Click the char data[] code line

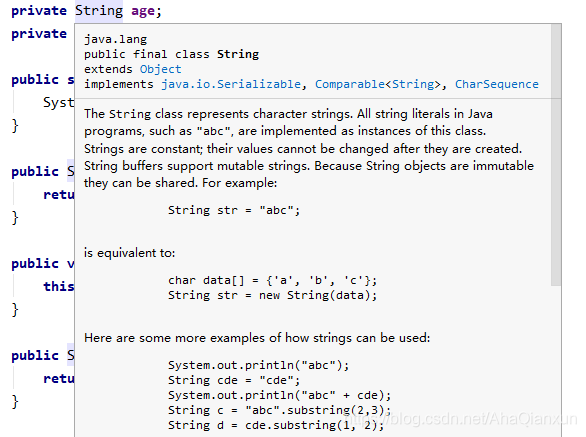[x=272, y=280]
